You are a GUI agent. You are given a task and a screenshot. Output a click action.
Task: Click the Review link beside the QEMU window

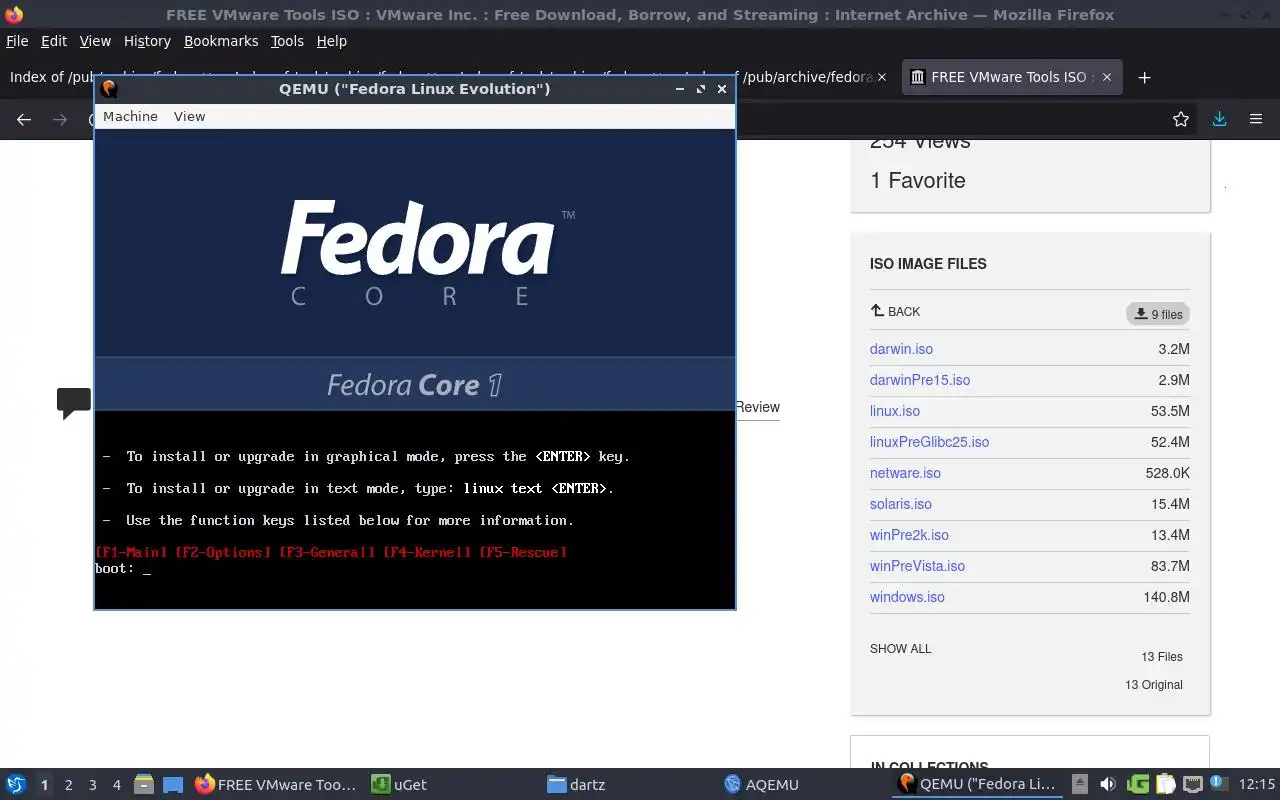758,407
